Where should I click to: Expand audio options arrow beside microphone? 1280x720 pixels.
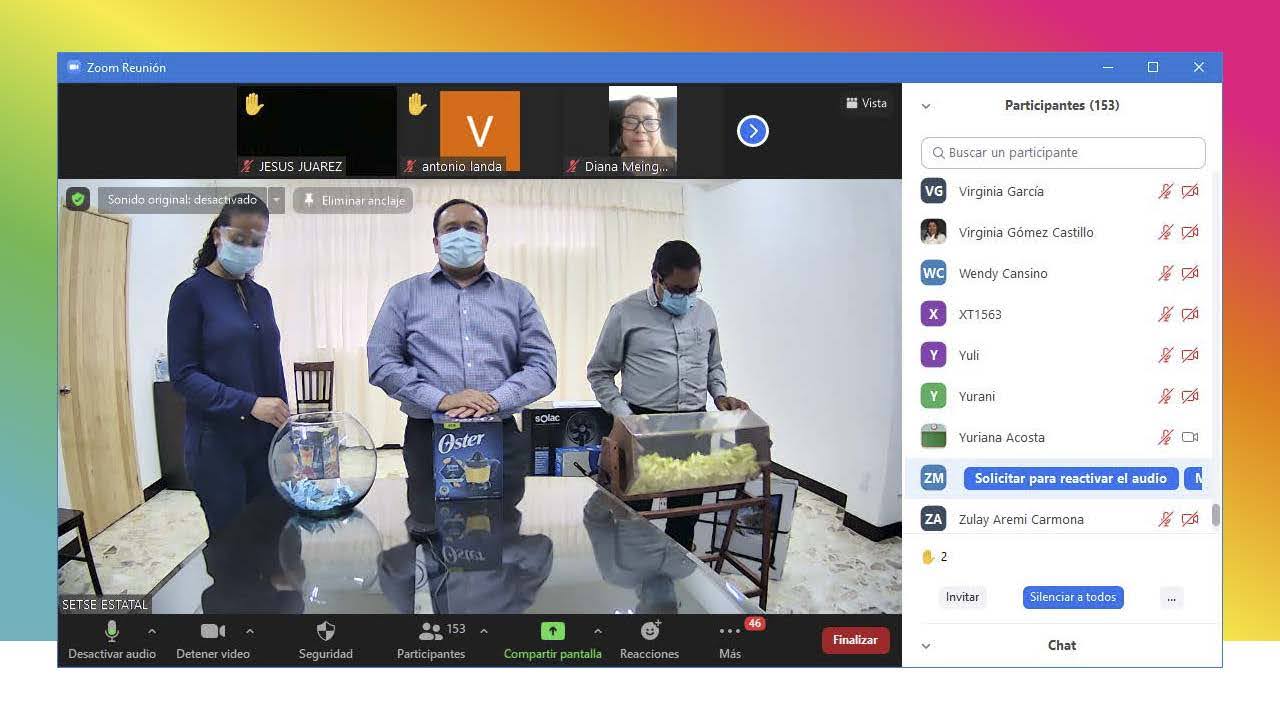(x=152, y=631)
